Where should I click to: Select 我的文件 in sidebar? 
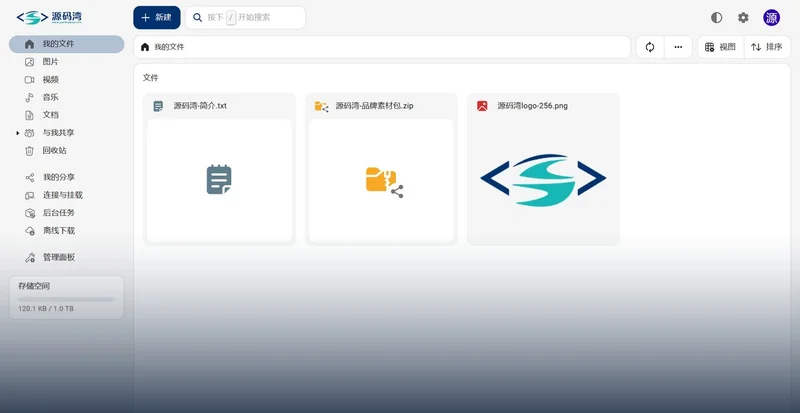(x=66, y=44)
